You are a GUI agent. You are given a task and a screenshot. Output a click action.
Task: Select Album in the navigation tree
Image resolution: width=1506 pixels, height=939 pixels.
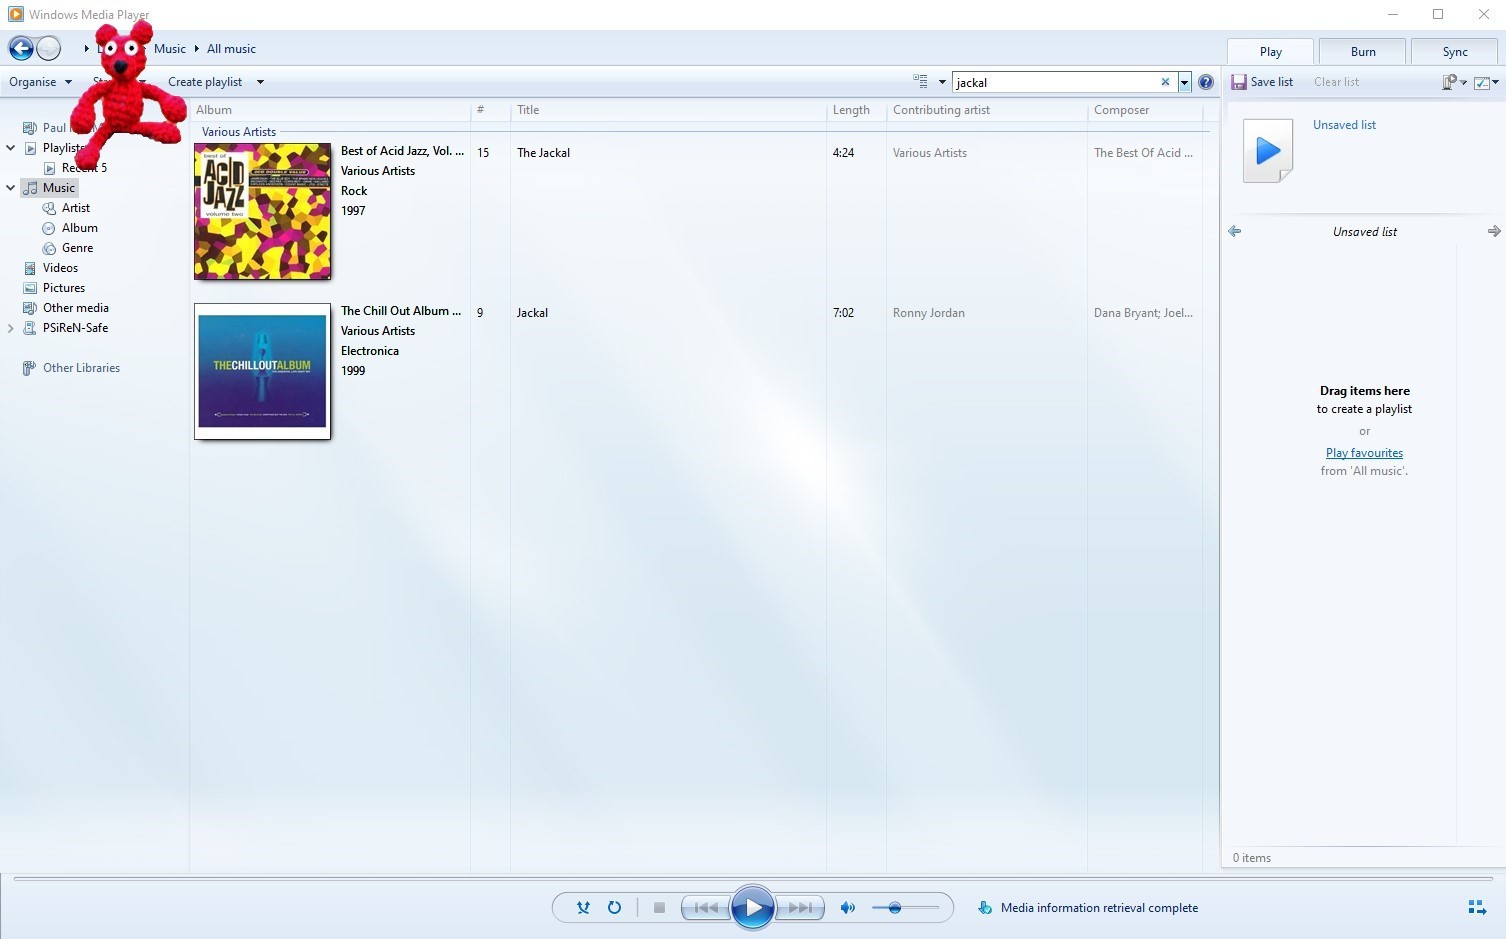tap(80, 228)
